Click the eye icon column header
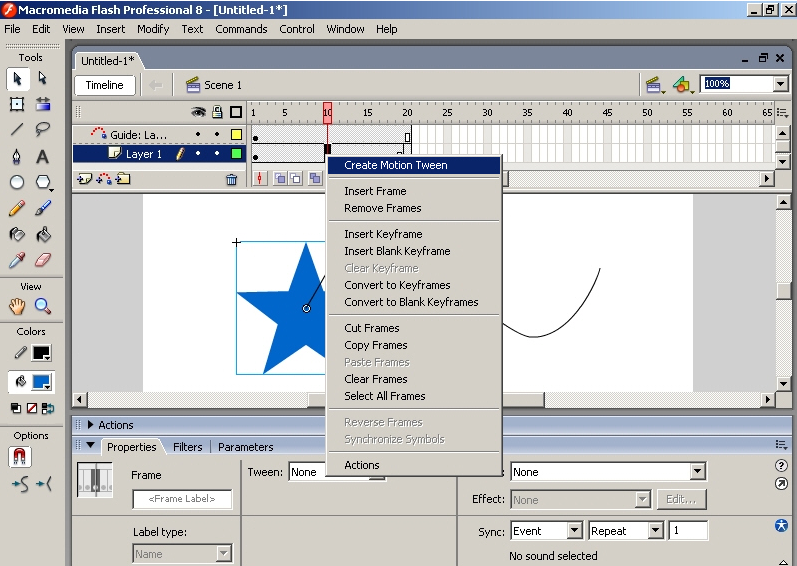The image size is (797, 566). coord(198,112)
